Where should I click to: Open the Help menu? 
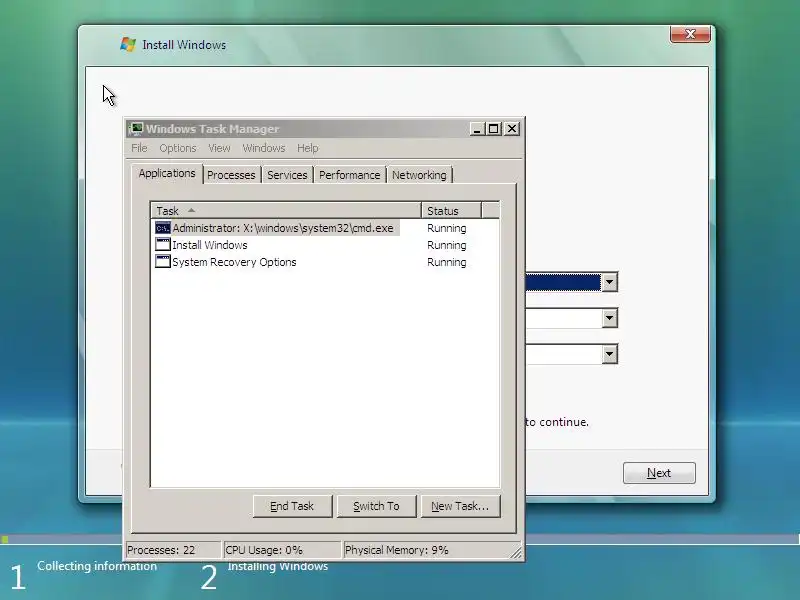coord(308,148)
